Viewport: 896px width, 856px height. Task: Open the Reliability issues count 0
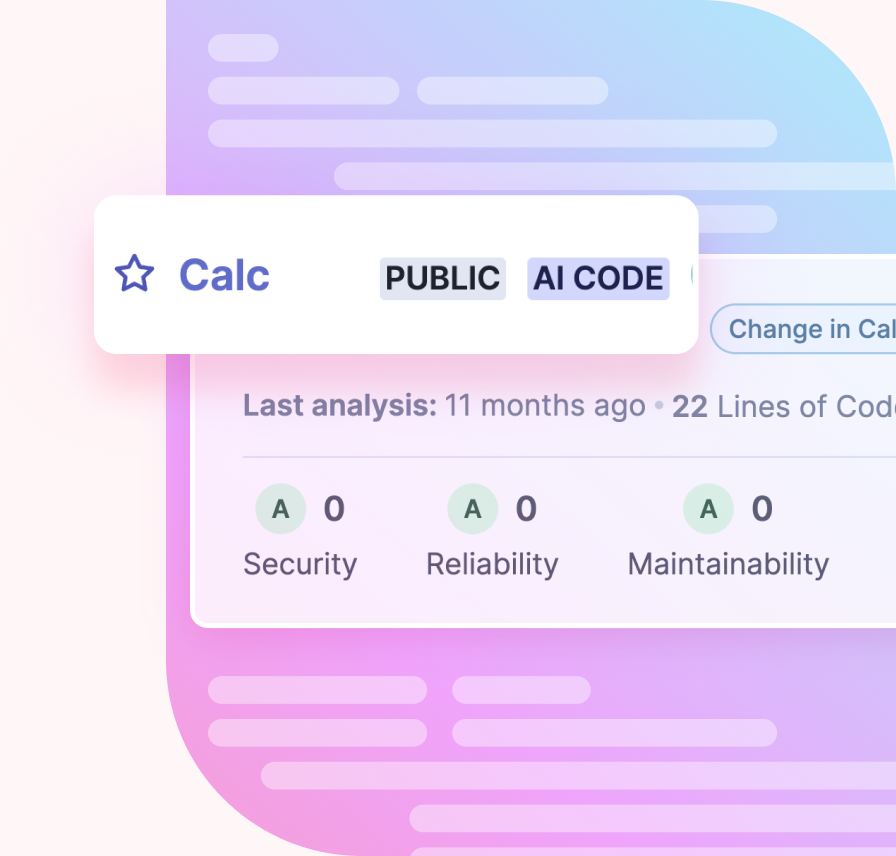pos(526,509)
